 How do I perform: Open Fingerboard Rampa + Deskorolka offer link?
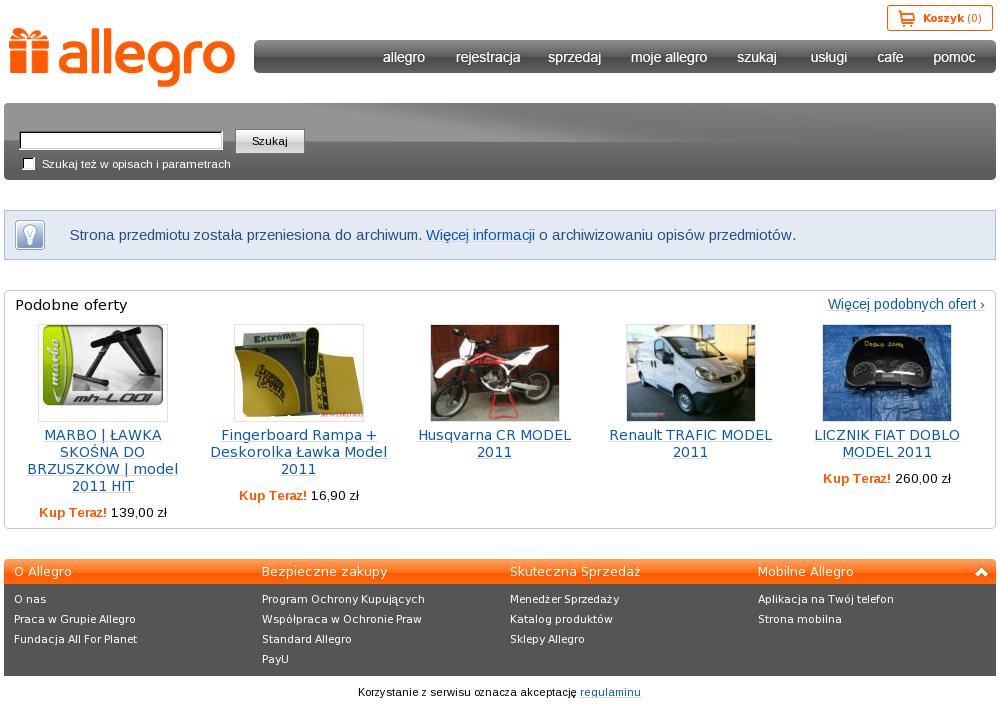tap(298, 452)
